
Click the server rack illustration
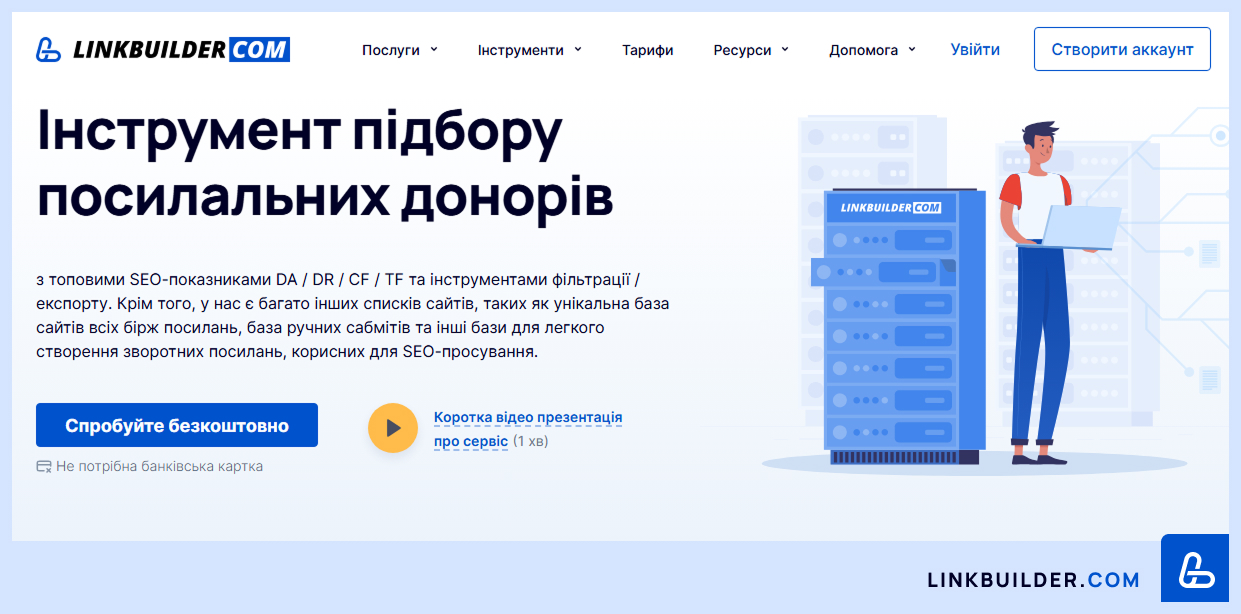point(897,327)
